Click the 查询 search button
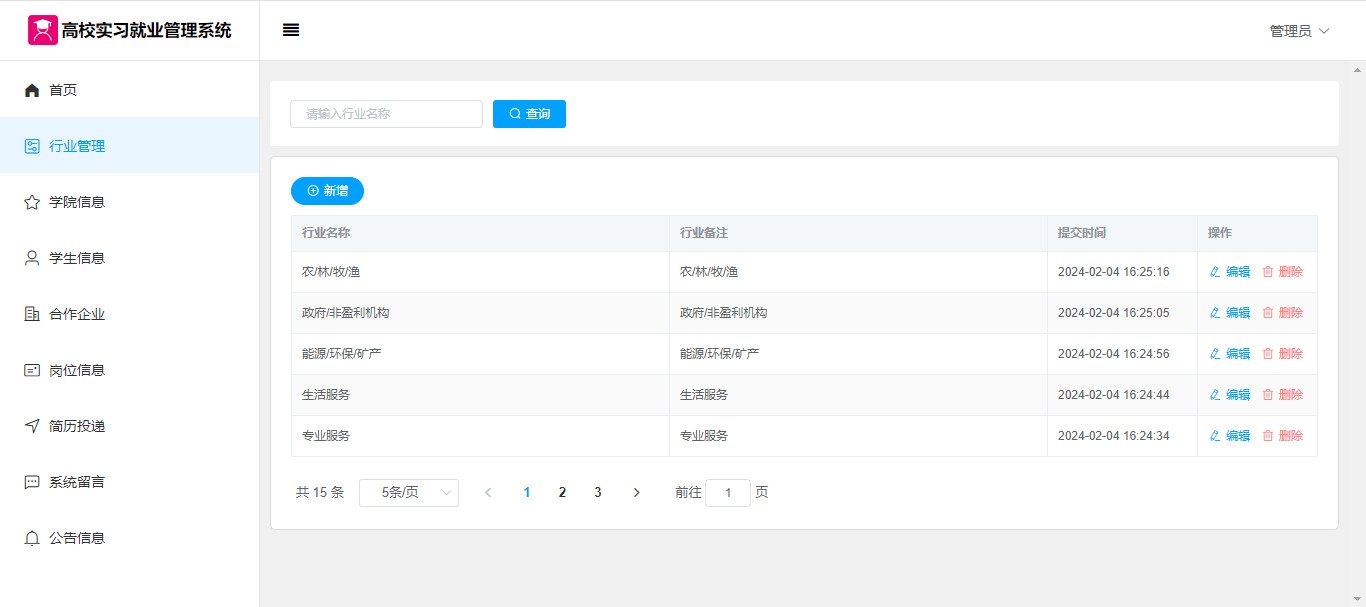Screen dimensions: 1366x607 click(529, 114)
